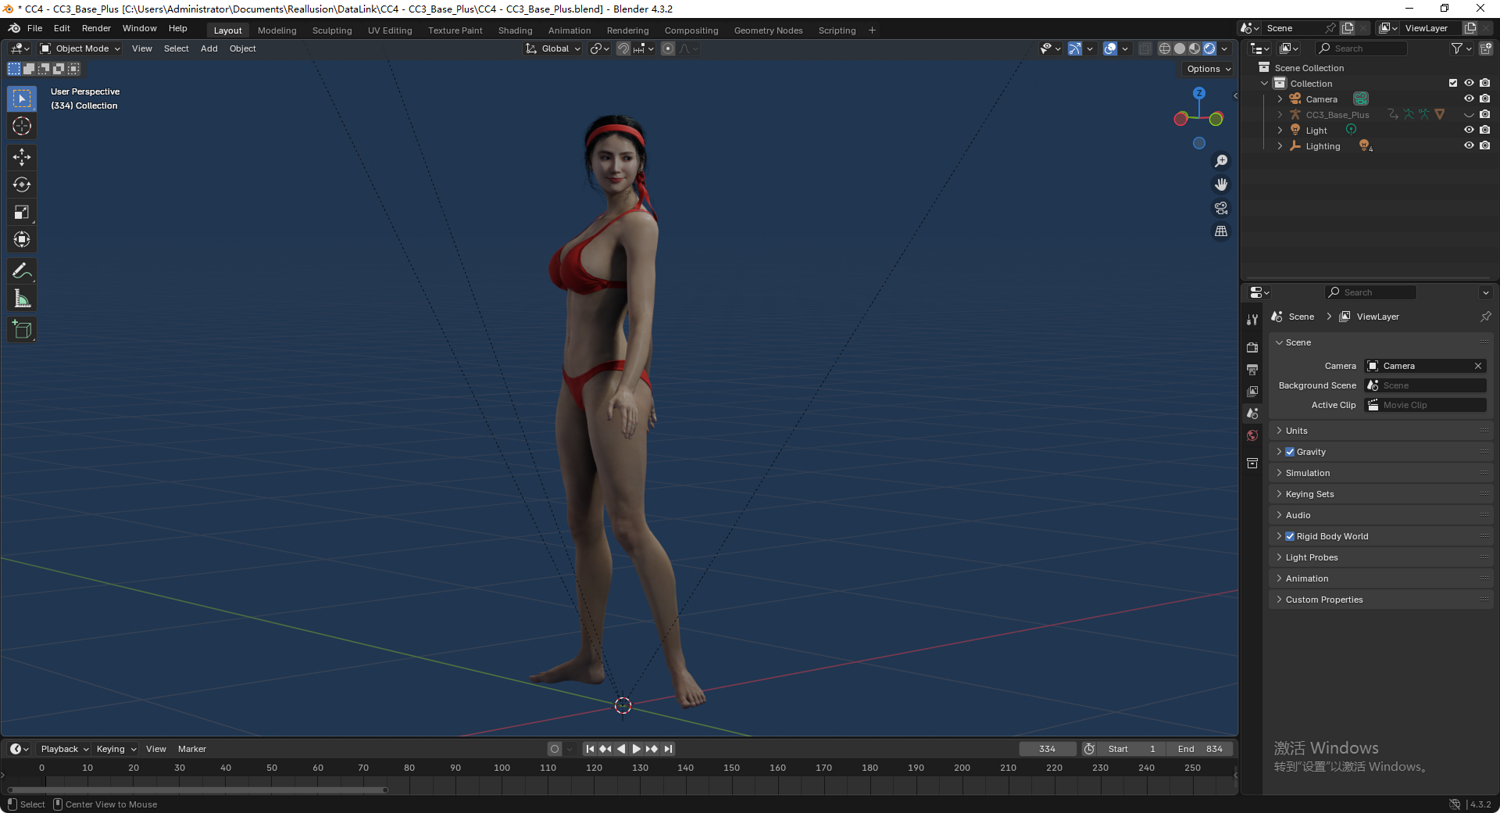
Task: Select the Measure ruler tool
Action: pyautogui.click(x=22, y=299)
